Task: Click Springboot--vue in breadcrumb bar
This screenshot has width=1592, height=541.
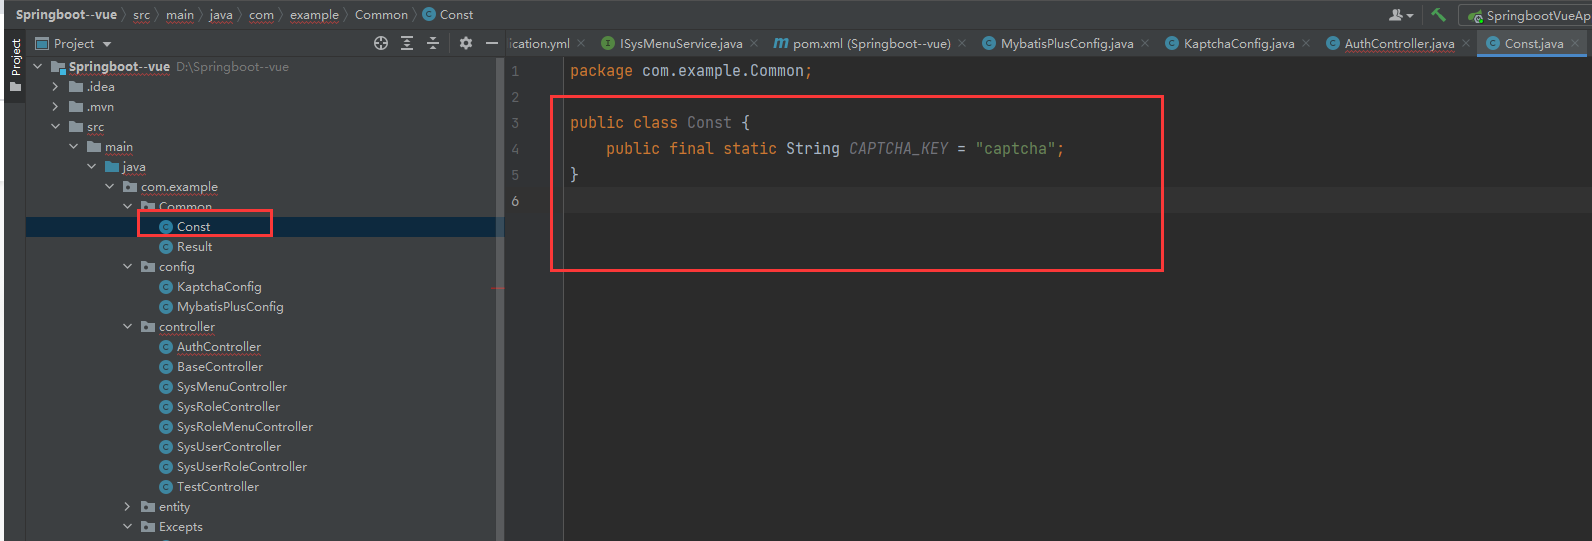Action: [x=66, y=15]
